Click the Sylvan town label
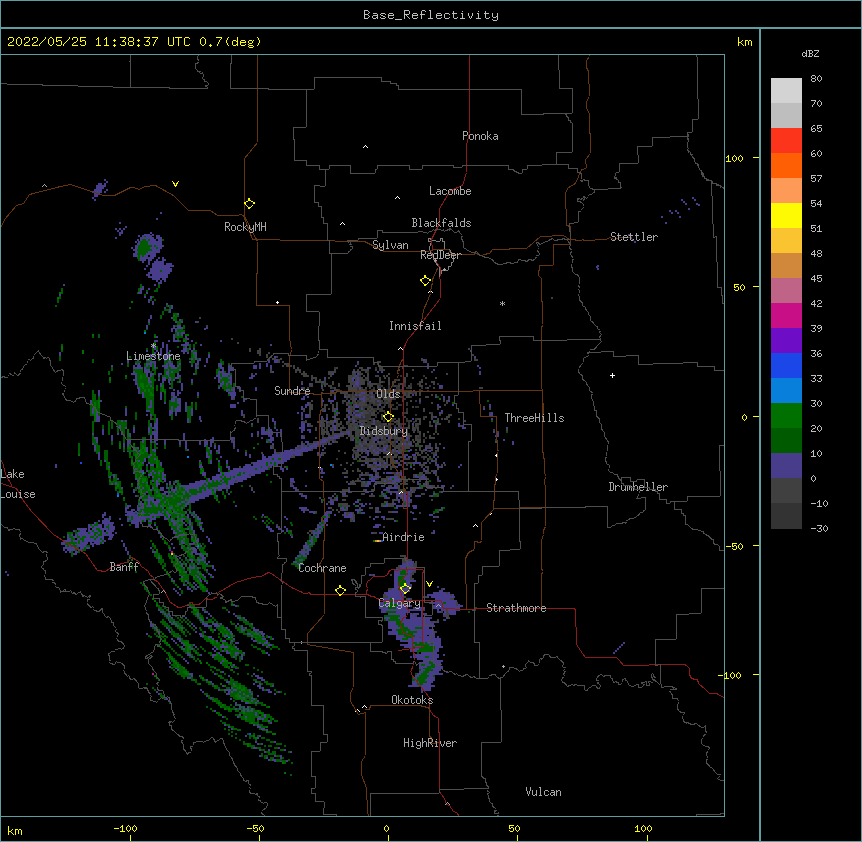This screenshot has width=862, height=842. click(x=390, y=245)
